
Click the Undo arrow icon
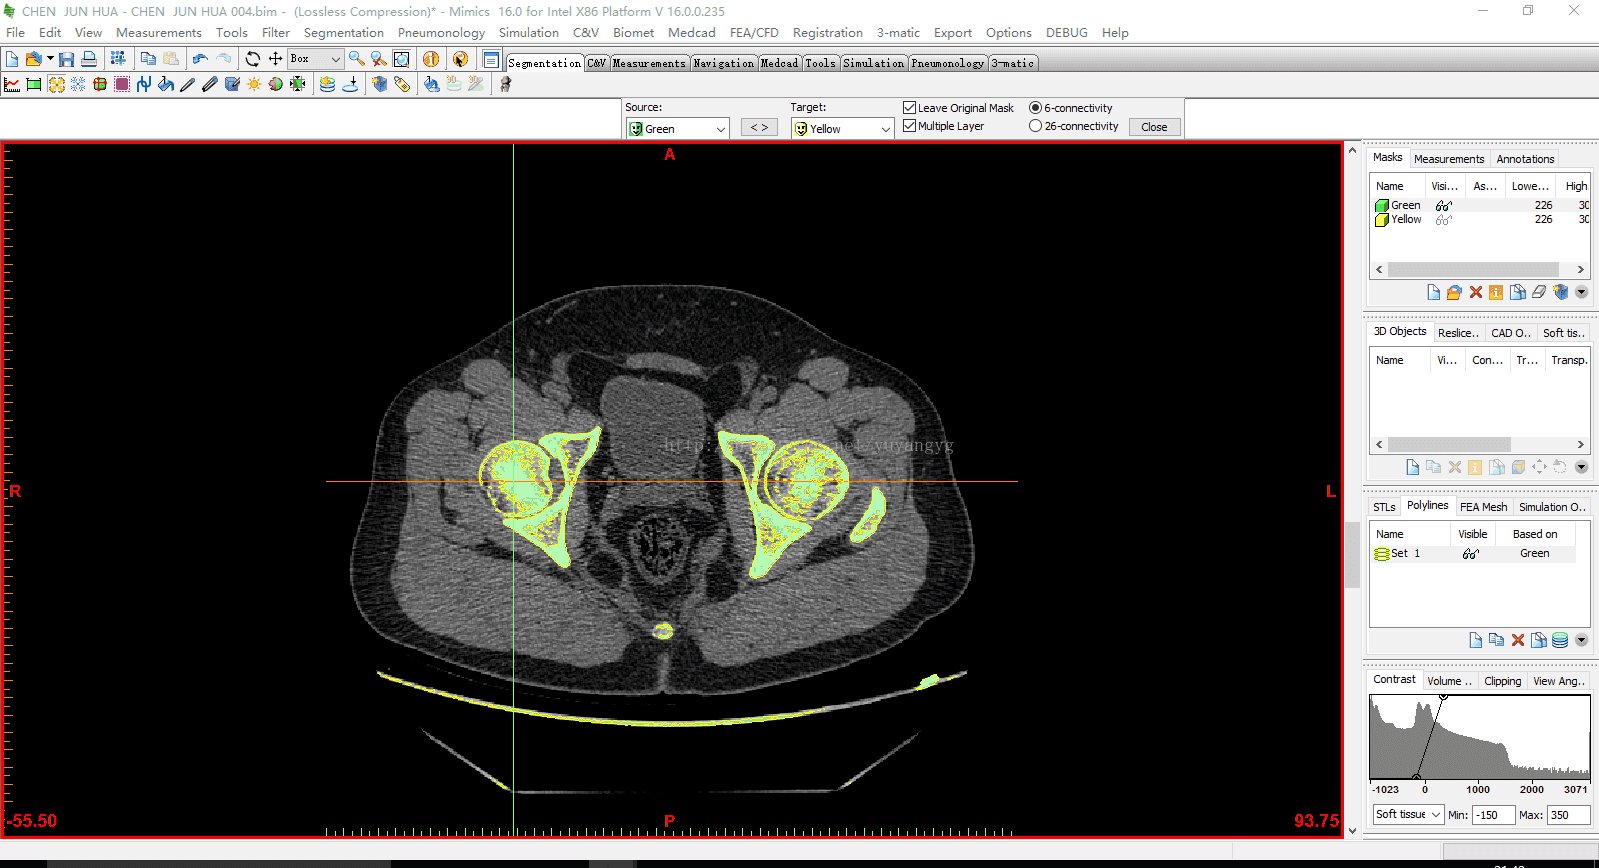click(200, 59)
